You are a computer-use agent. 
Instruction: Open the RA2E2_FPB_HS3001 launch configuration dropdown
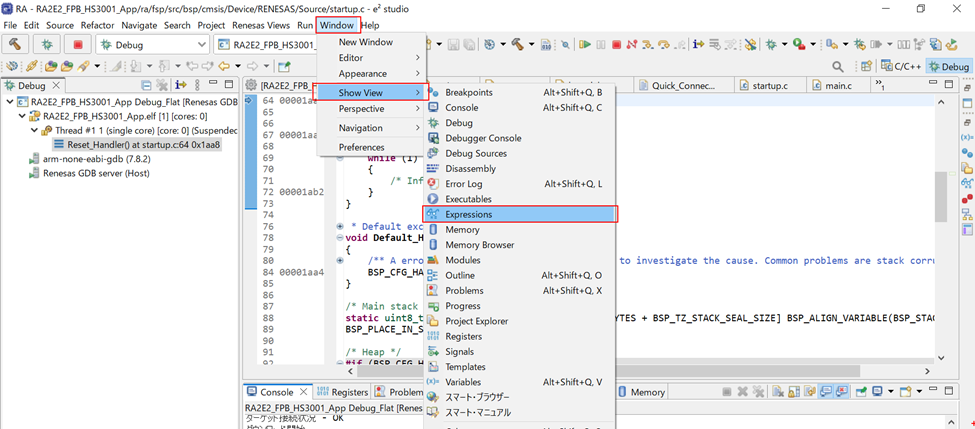pos(266,45)
